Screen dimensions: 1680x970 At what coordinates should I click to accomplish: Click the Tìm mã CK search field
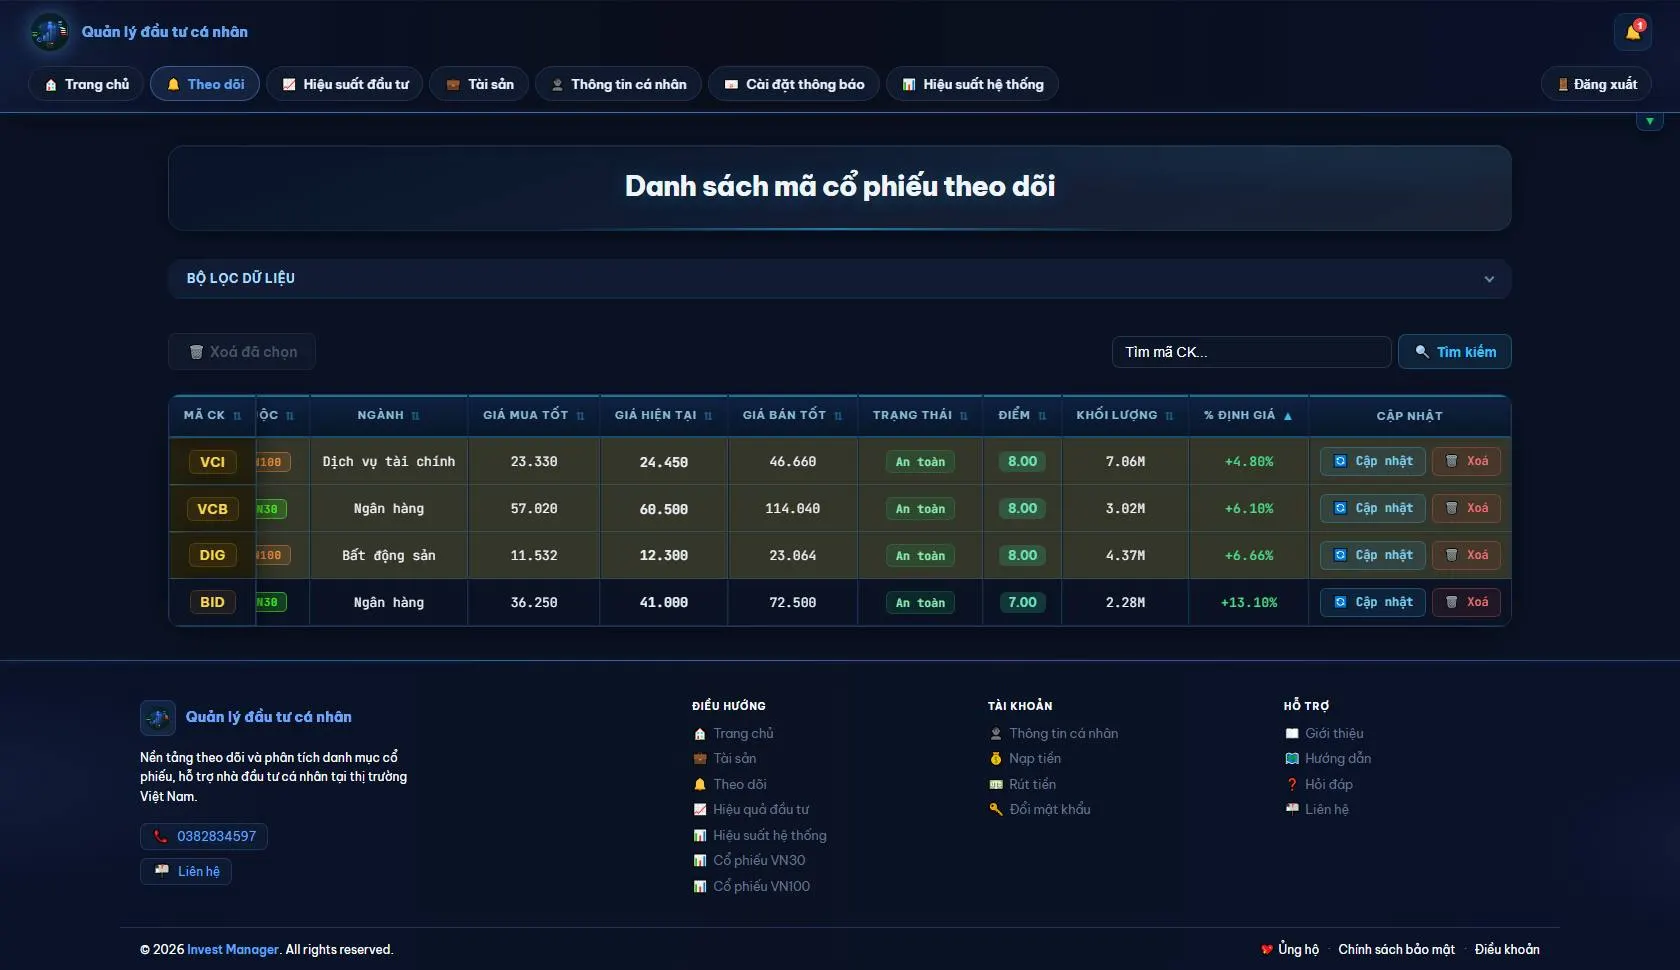(x=1251, y=352)
